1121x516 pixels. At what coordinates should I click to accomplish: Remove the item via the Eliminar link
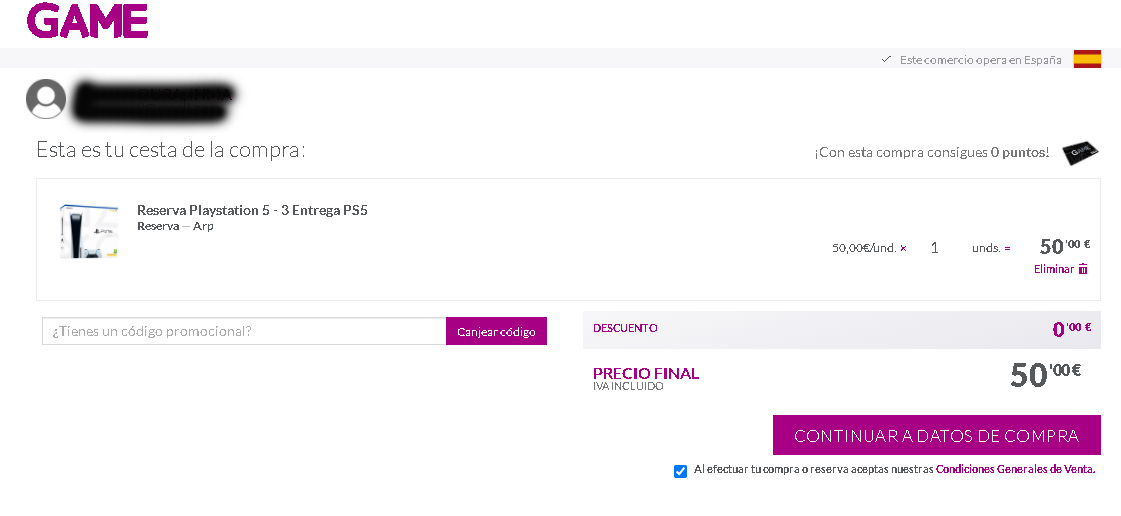1054,269
